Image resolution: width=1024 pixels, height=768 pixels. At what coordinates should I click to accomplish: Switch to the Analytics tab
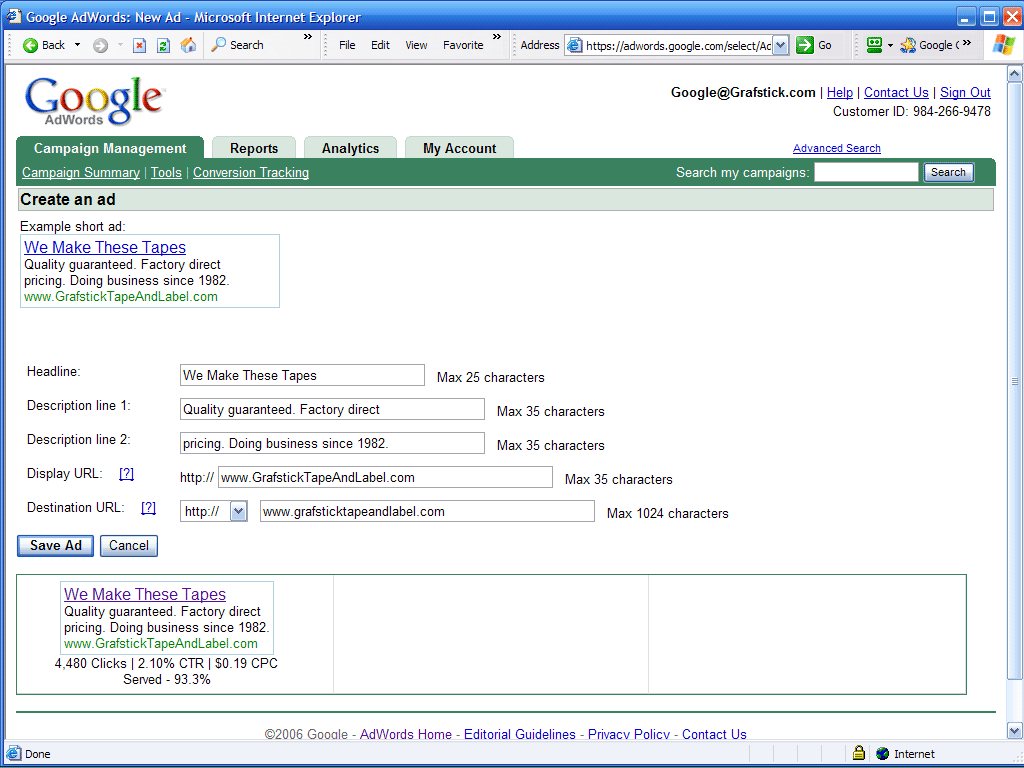point(350,148)
